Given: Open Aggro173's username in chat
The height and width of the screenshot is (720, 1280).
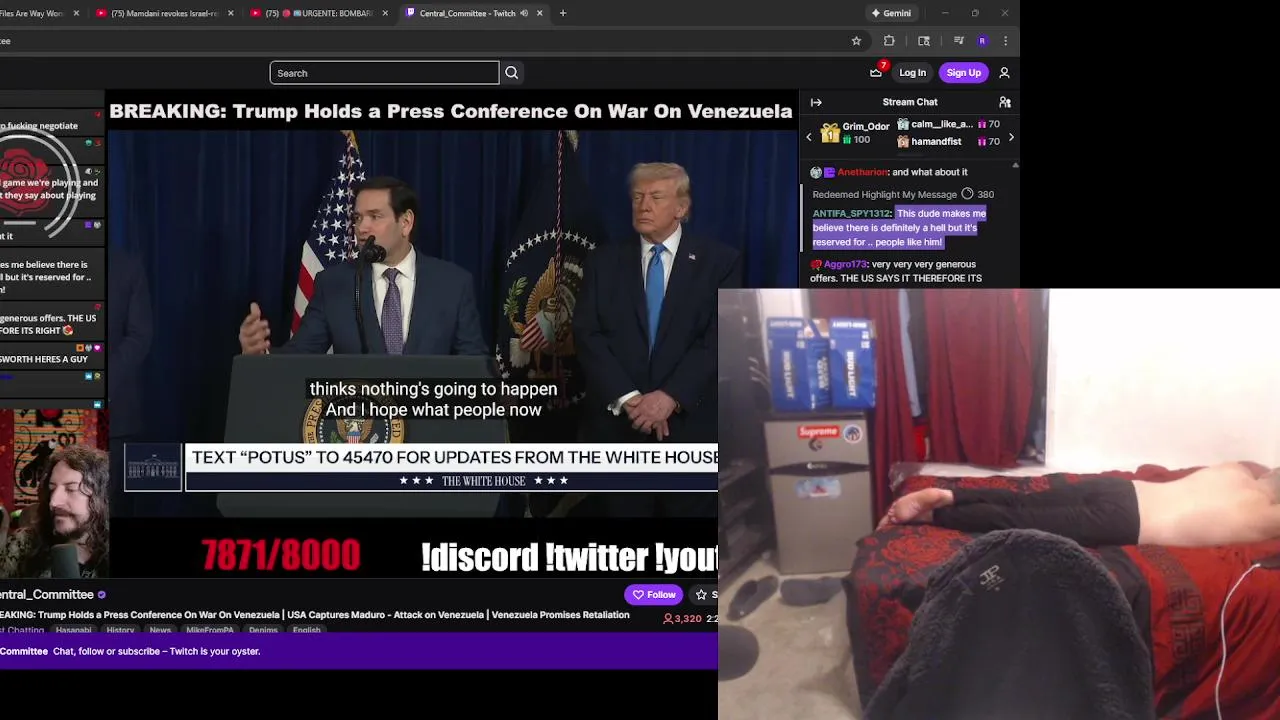Looking at the screenshot, I should [x=845, y=264].
